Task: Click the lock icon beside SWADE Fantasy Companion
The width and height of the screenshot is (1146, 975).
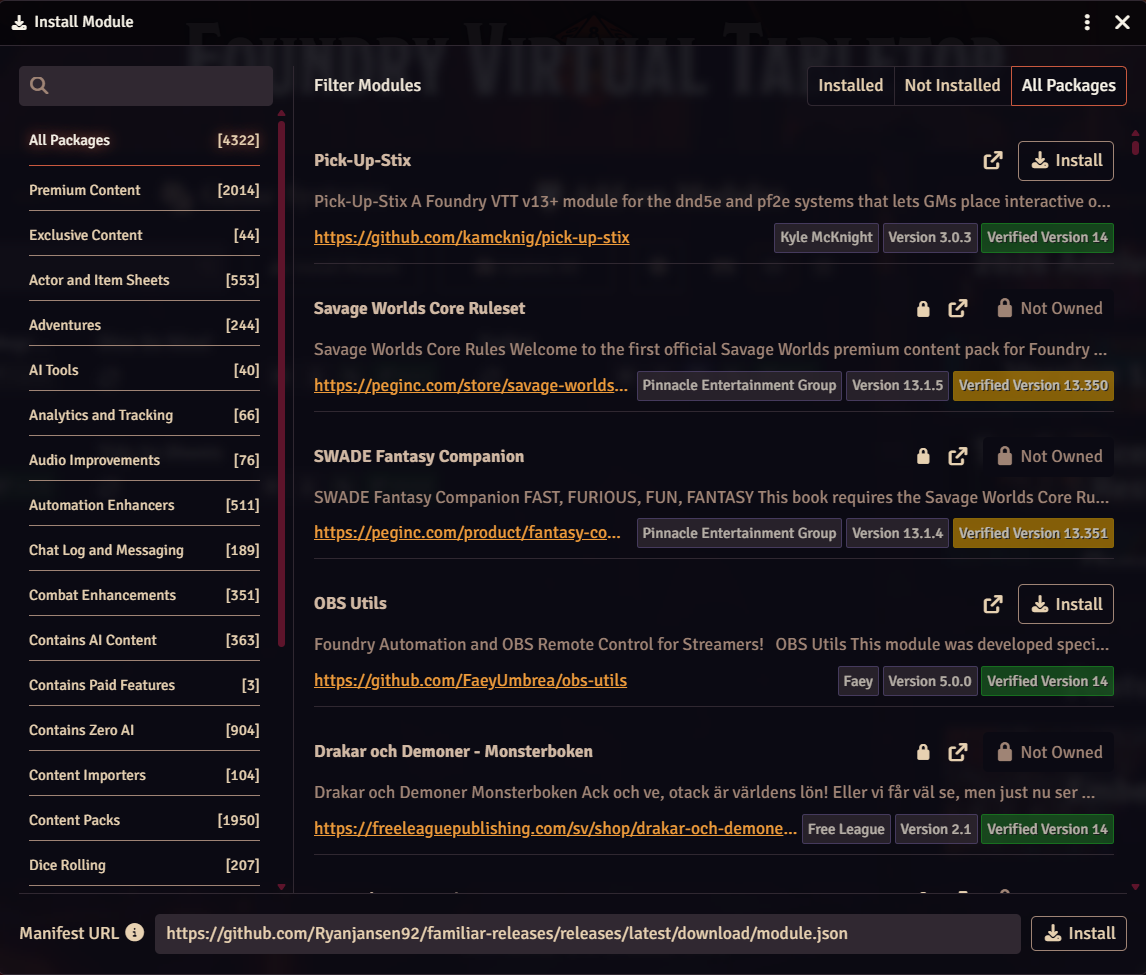Action: (x=923, y=457)
